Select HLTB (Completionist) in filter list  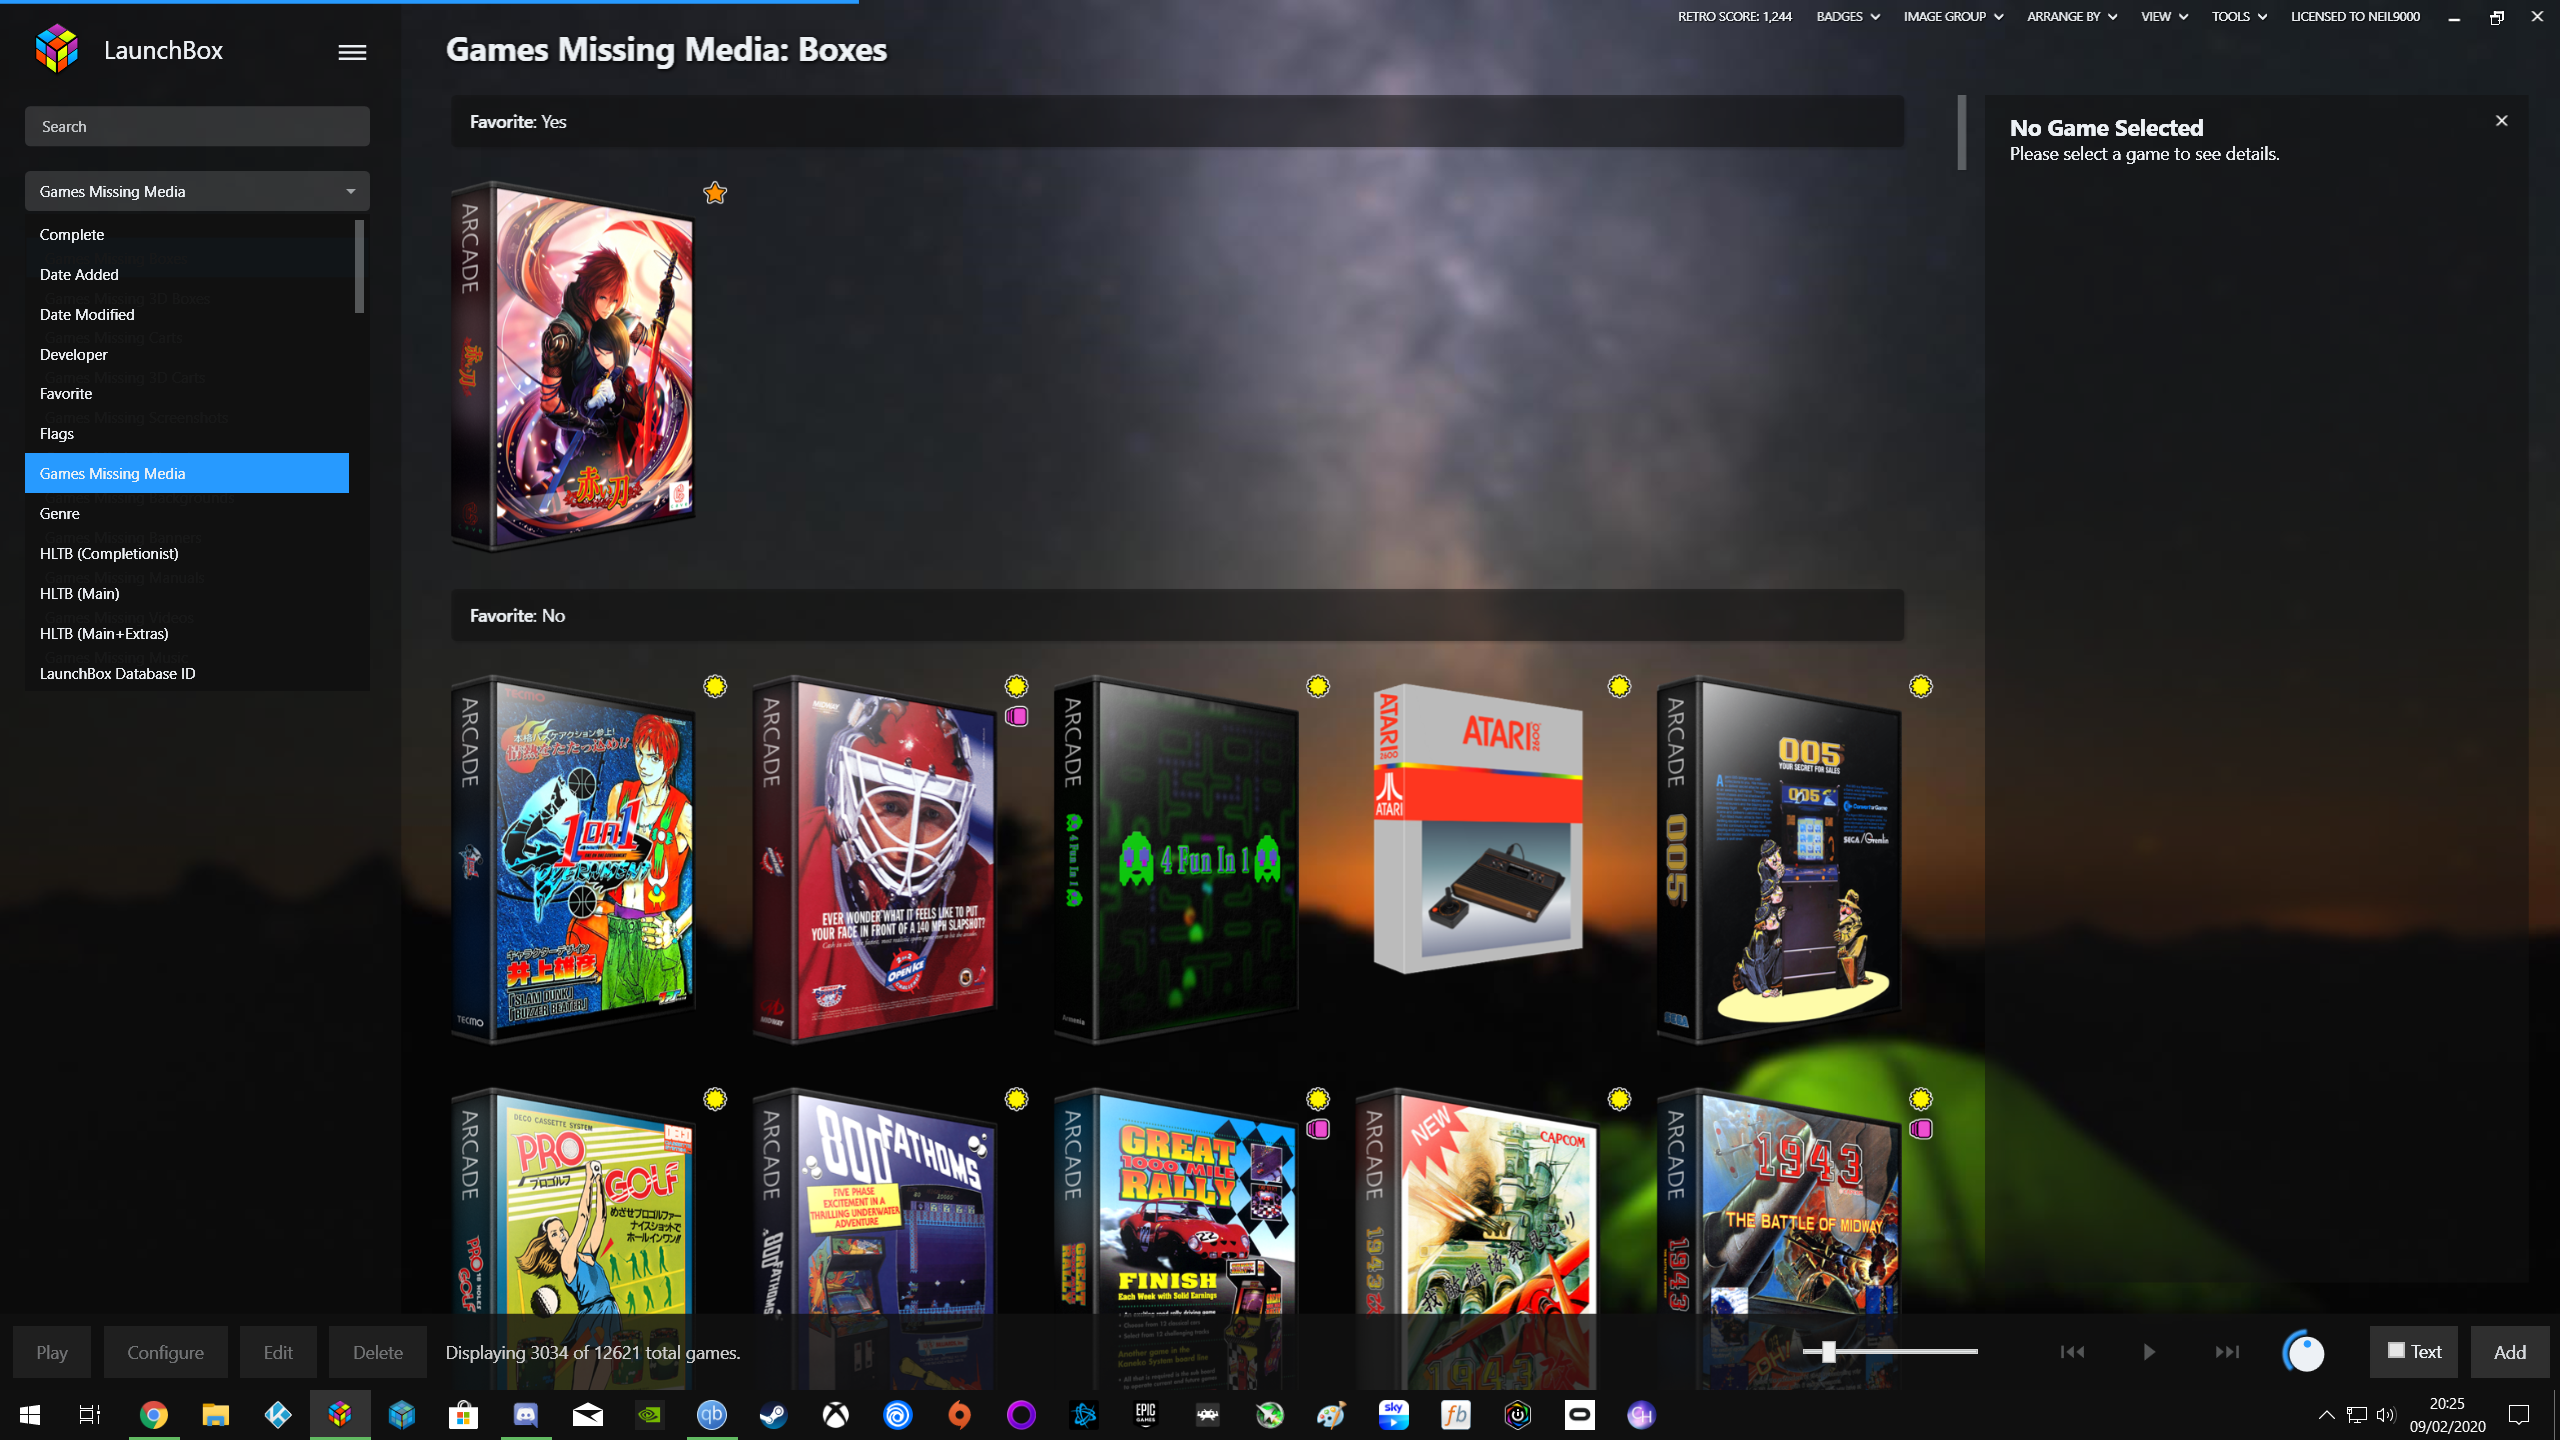point(187,554)
